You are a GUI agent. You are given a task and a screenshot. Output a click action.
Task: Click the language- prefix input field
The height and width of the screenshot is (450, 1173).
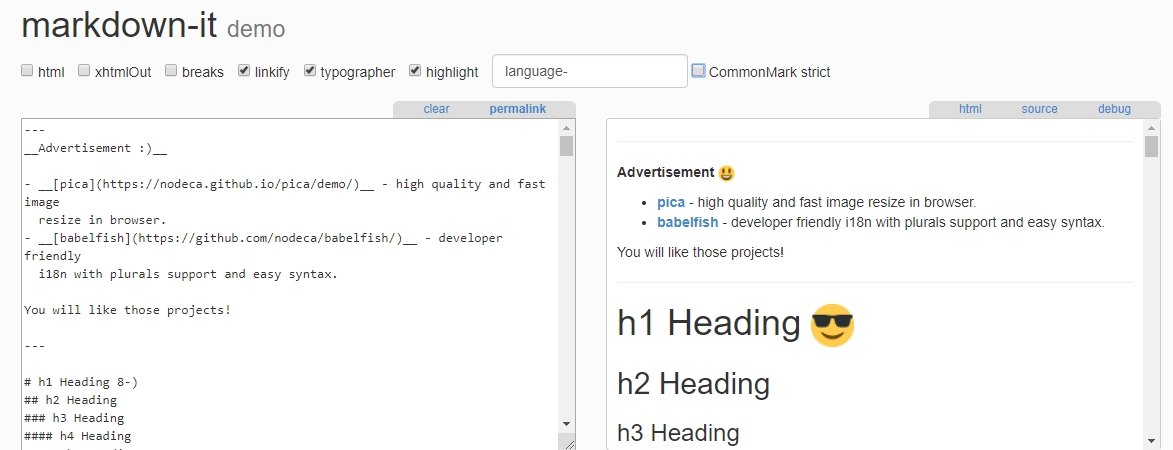589,71
